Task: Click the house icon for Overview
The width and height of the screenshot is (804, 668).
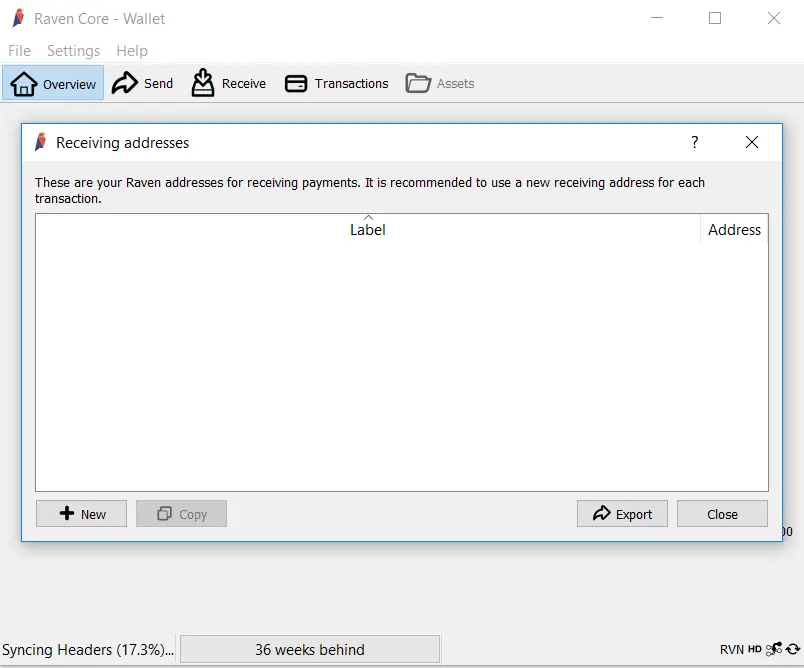Action: (24, 84)
